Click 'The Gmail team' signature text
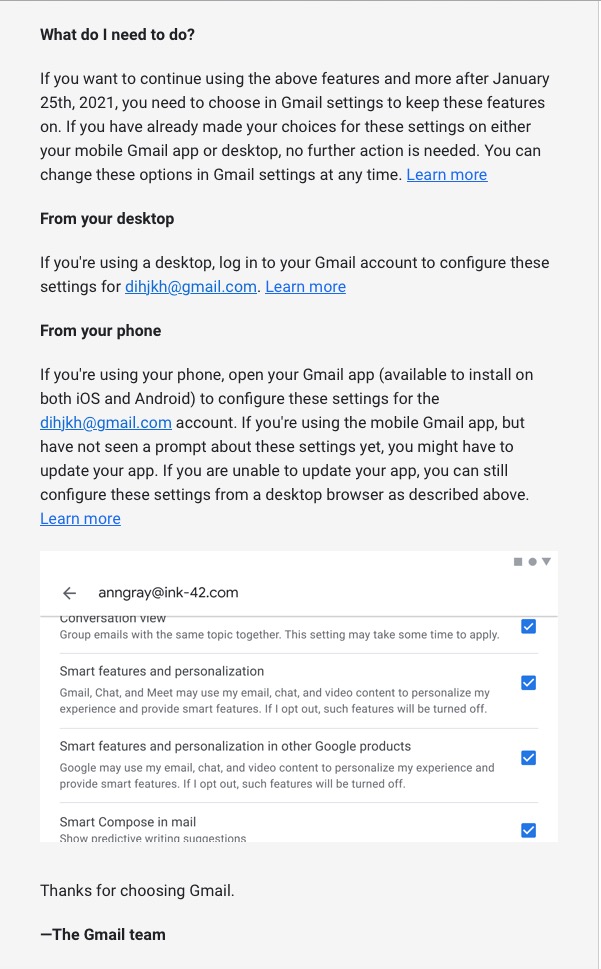The width and height of the screenshot is (601, 969). coord(103,934)
